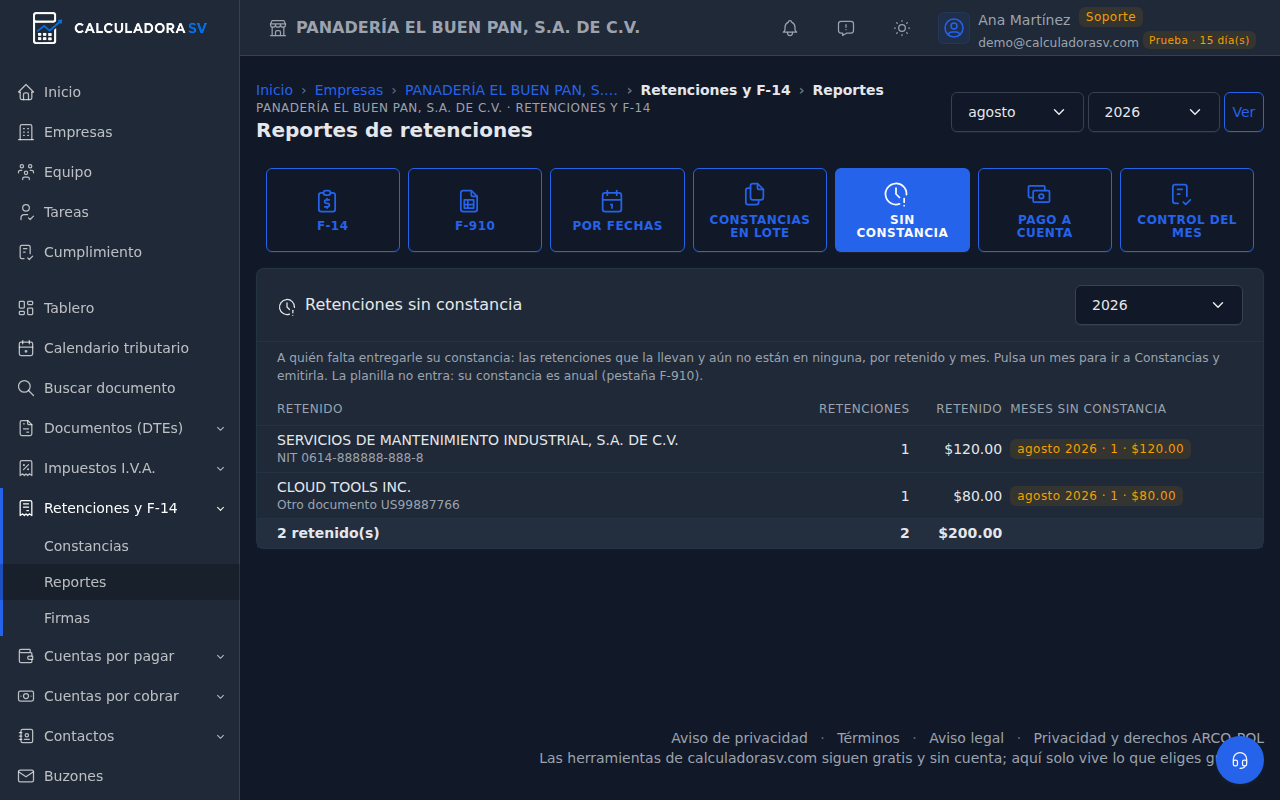
Task: Open Constancias submenu item
Action: (121, 546)
